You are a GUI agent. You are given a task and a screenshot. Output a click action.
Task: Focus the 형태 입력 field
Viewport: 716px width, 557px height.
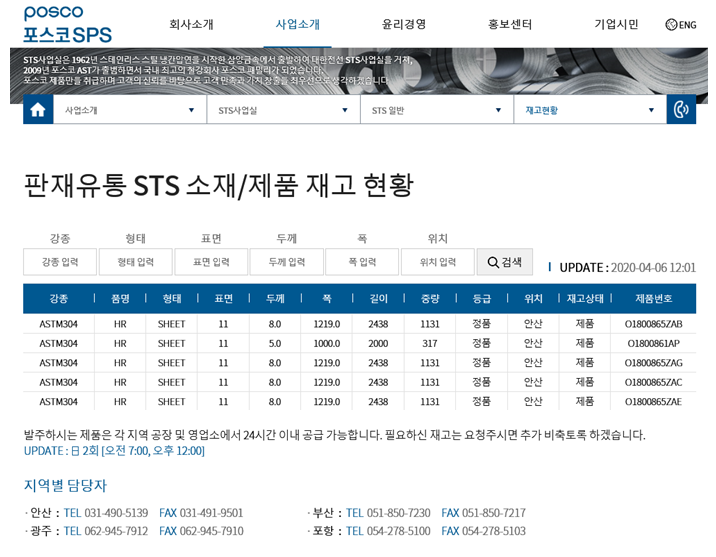click(x=136, y=262)
